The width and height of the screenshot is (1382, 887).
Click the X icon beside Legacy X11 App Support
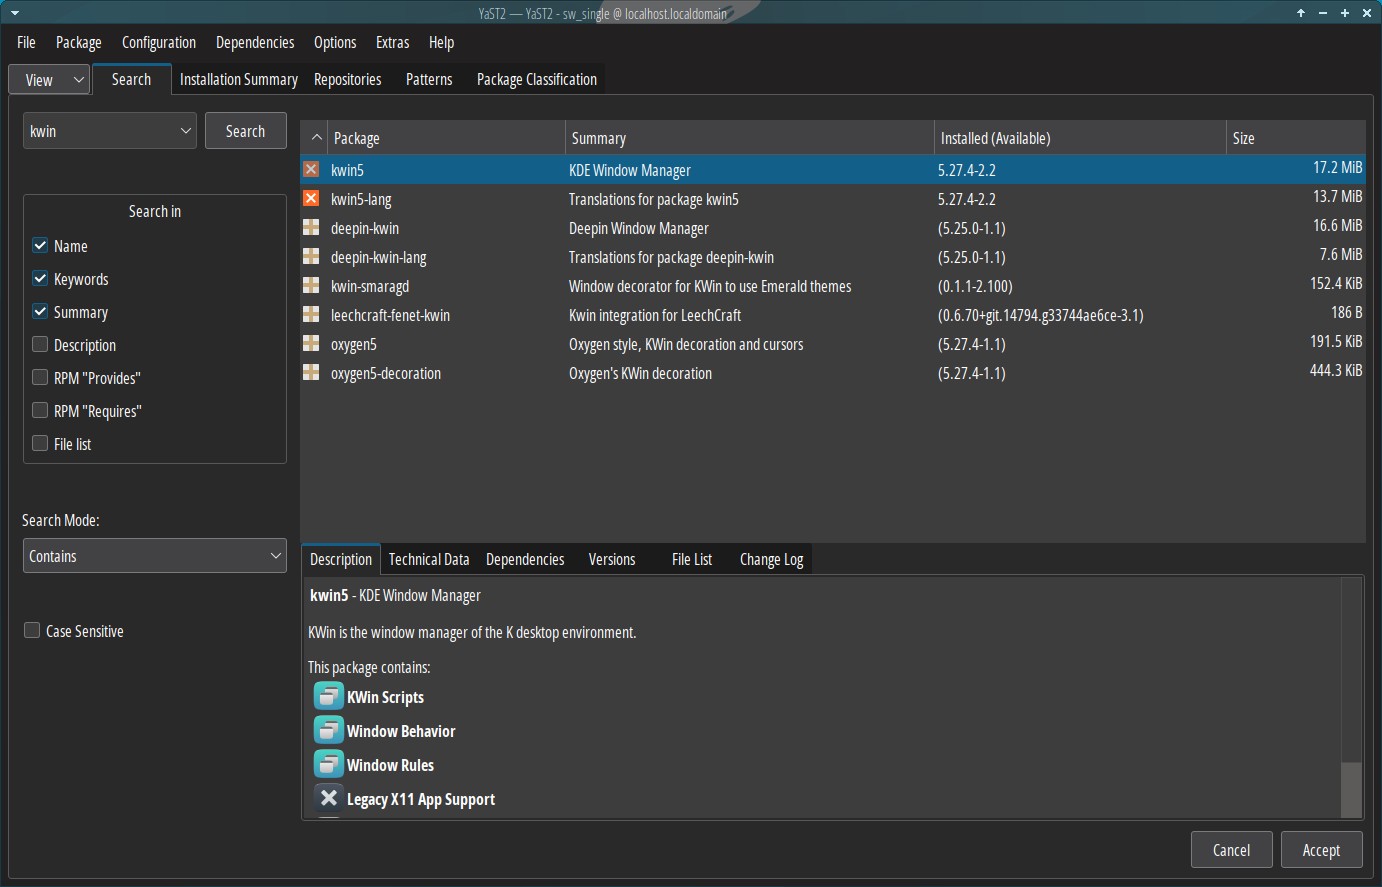click(328, 797)
